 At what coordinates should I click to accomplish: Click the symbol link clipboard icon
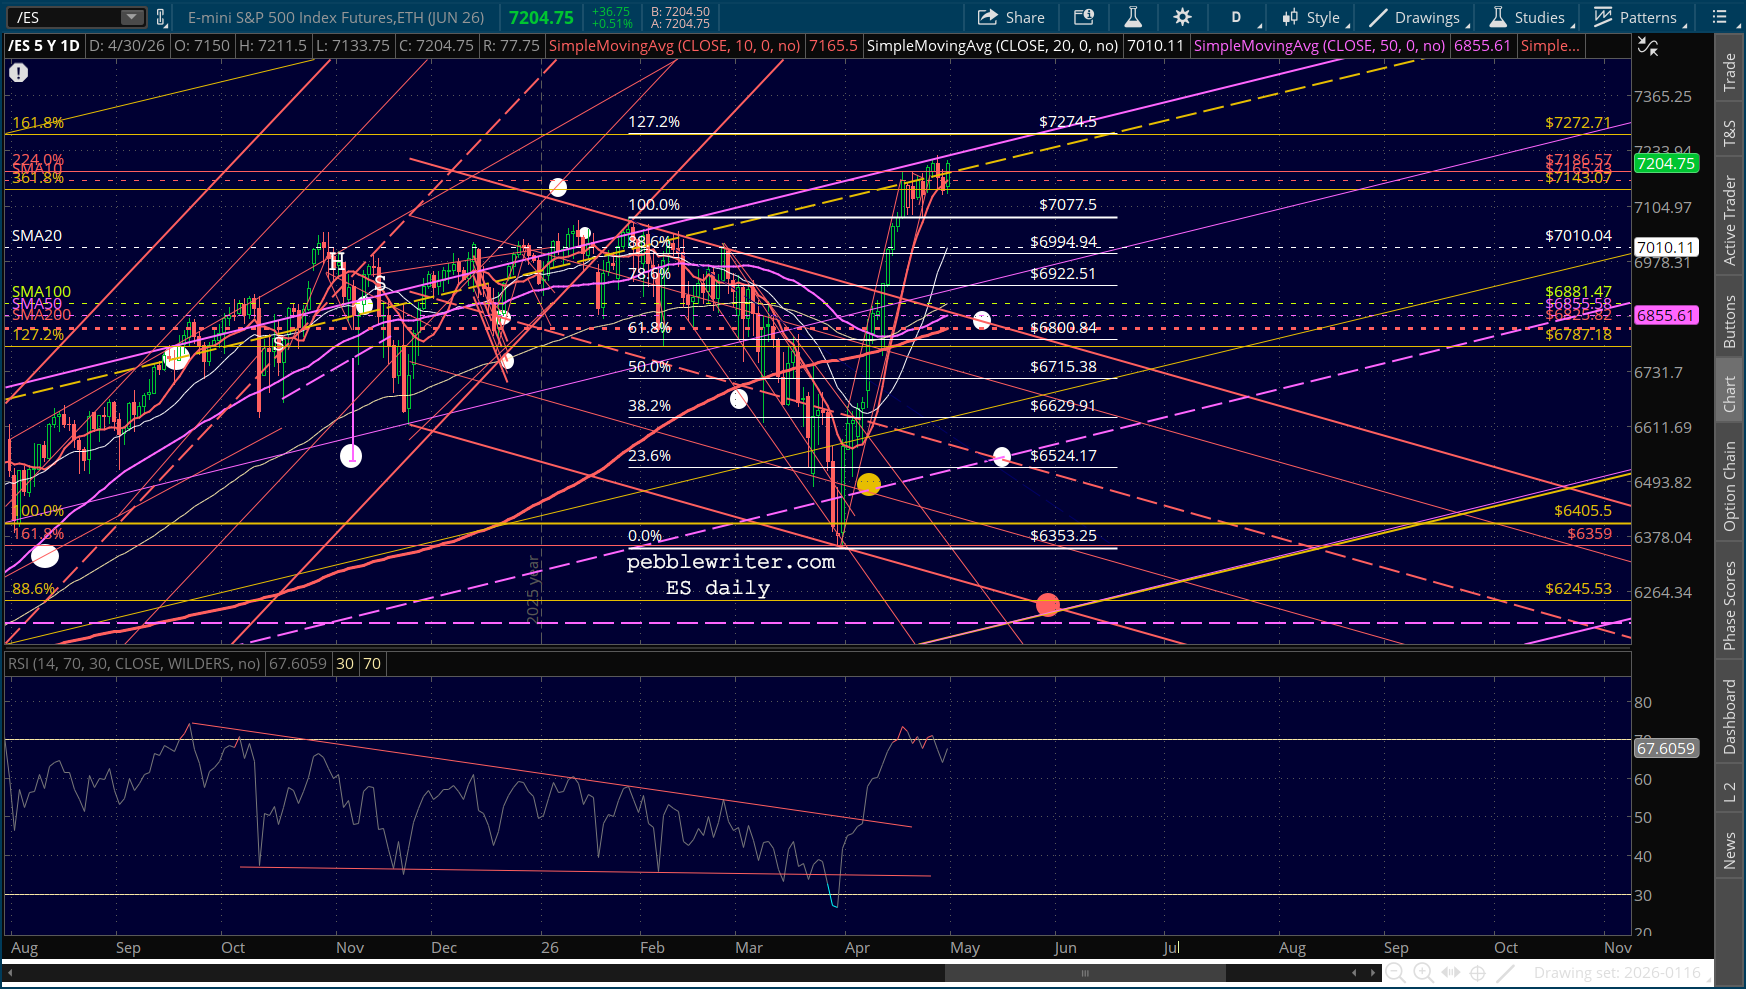click(161, 17)
